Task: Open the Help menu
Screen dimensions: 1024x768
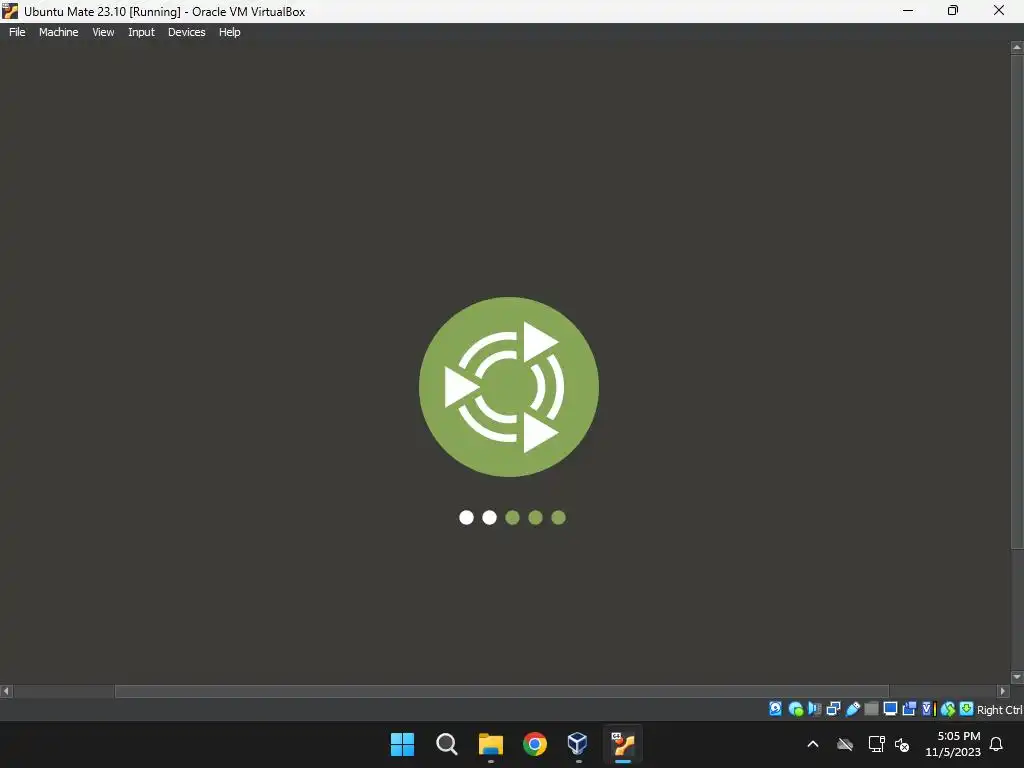Action: tap(229, 32)
